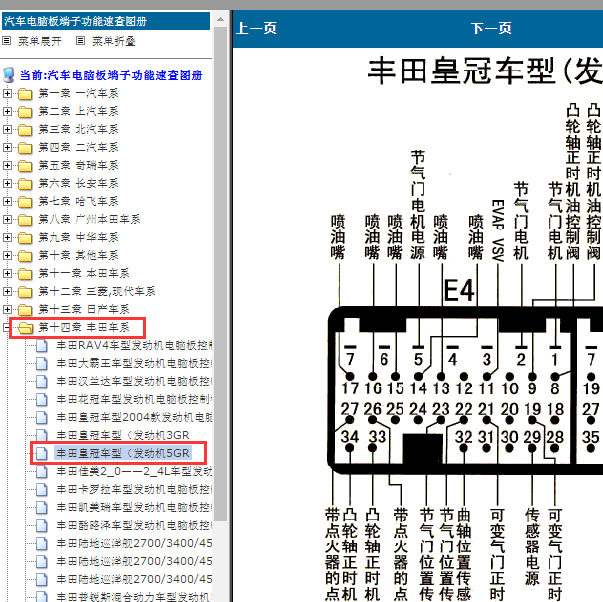
Task: Go to previous page with 上一页
Action: point(256,28)
